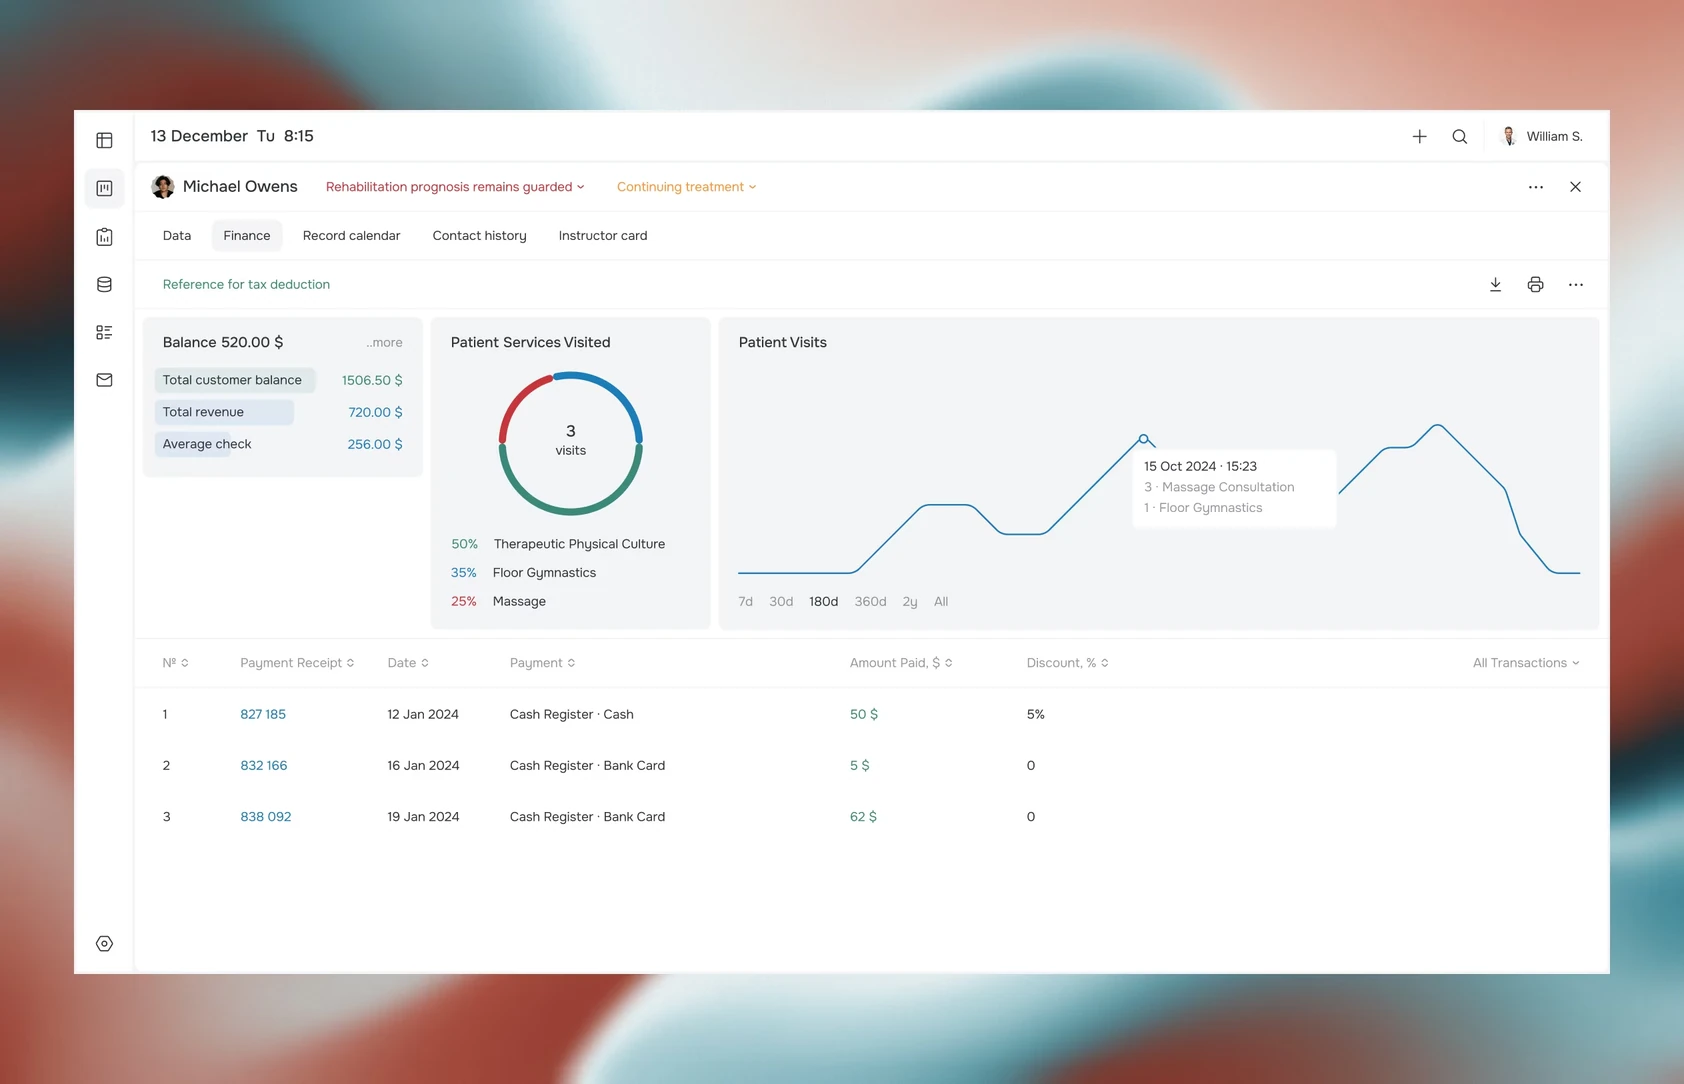
Task: Sort table by Payment Receipt column
Action: [297, 663]
